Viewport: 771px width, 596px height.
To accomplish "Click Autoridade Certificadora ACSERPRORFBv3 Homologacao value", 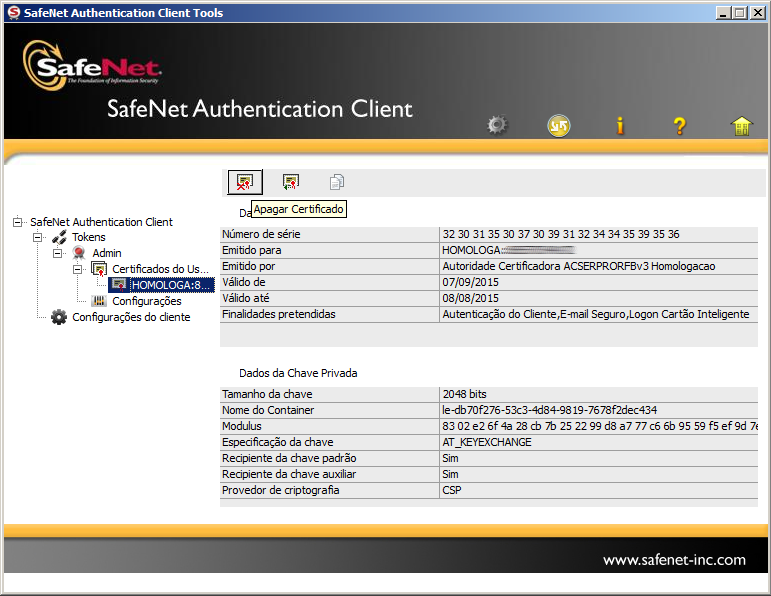I will coord(579,266).
